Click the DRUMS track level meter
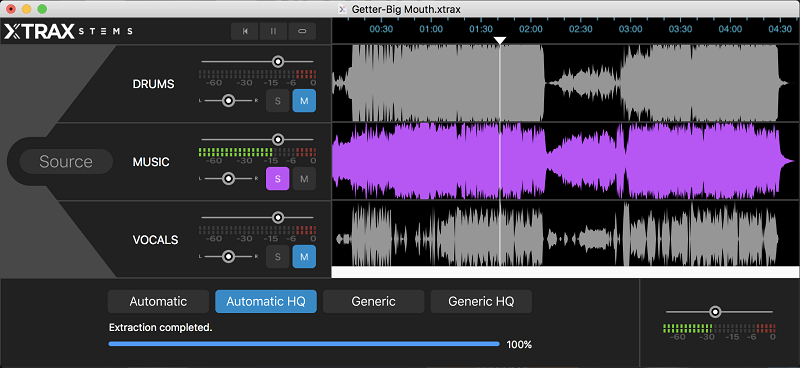The width and height of the screenshot is (800, 368). pos(257,75)
